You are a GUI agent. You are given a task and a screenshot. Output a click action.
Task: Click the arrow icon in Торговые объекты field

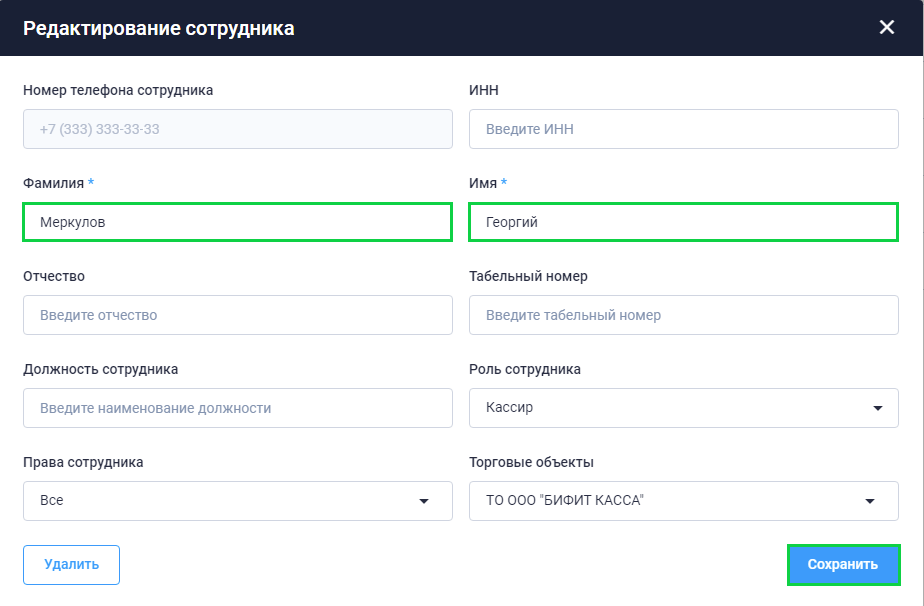[870, 501]
